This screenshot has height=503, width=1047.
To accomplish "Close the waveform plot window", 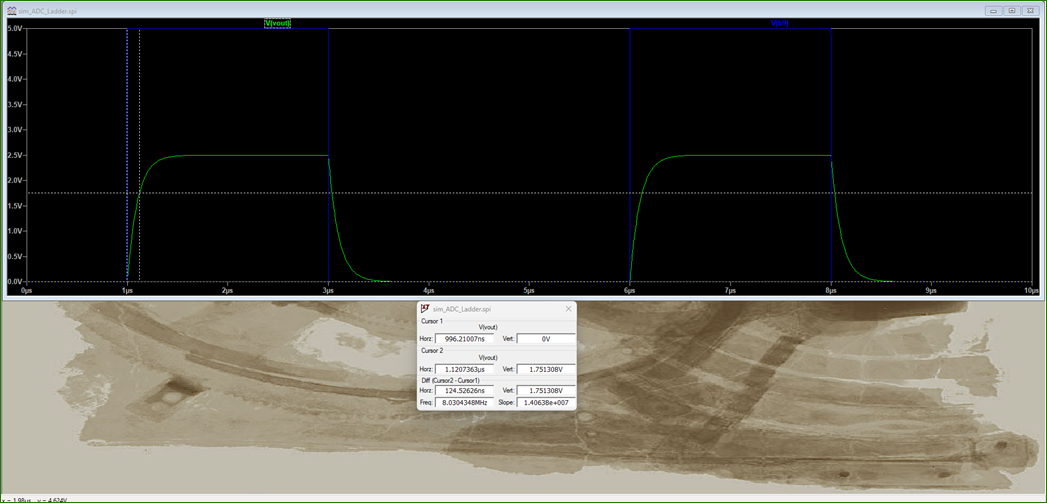I will 1030,11.
